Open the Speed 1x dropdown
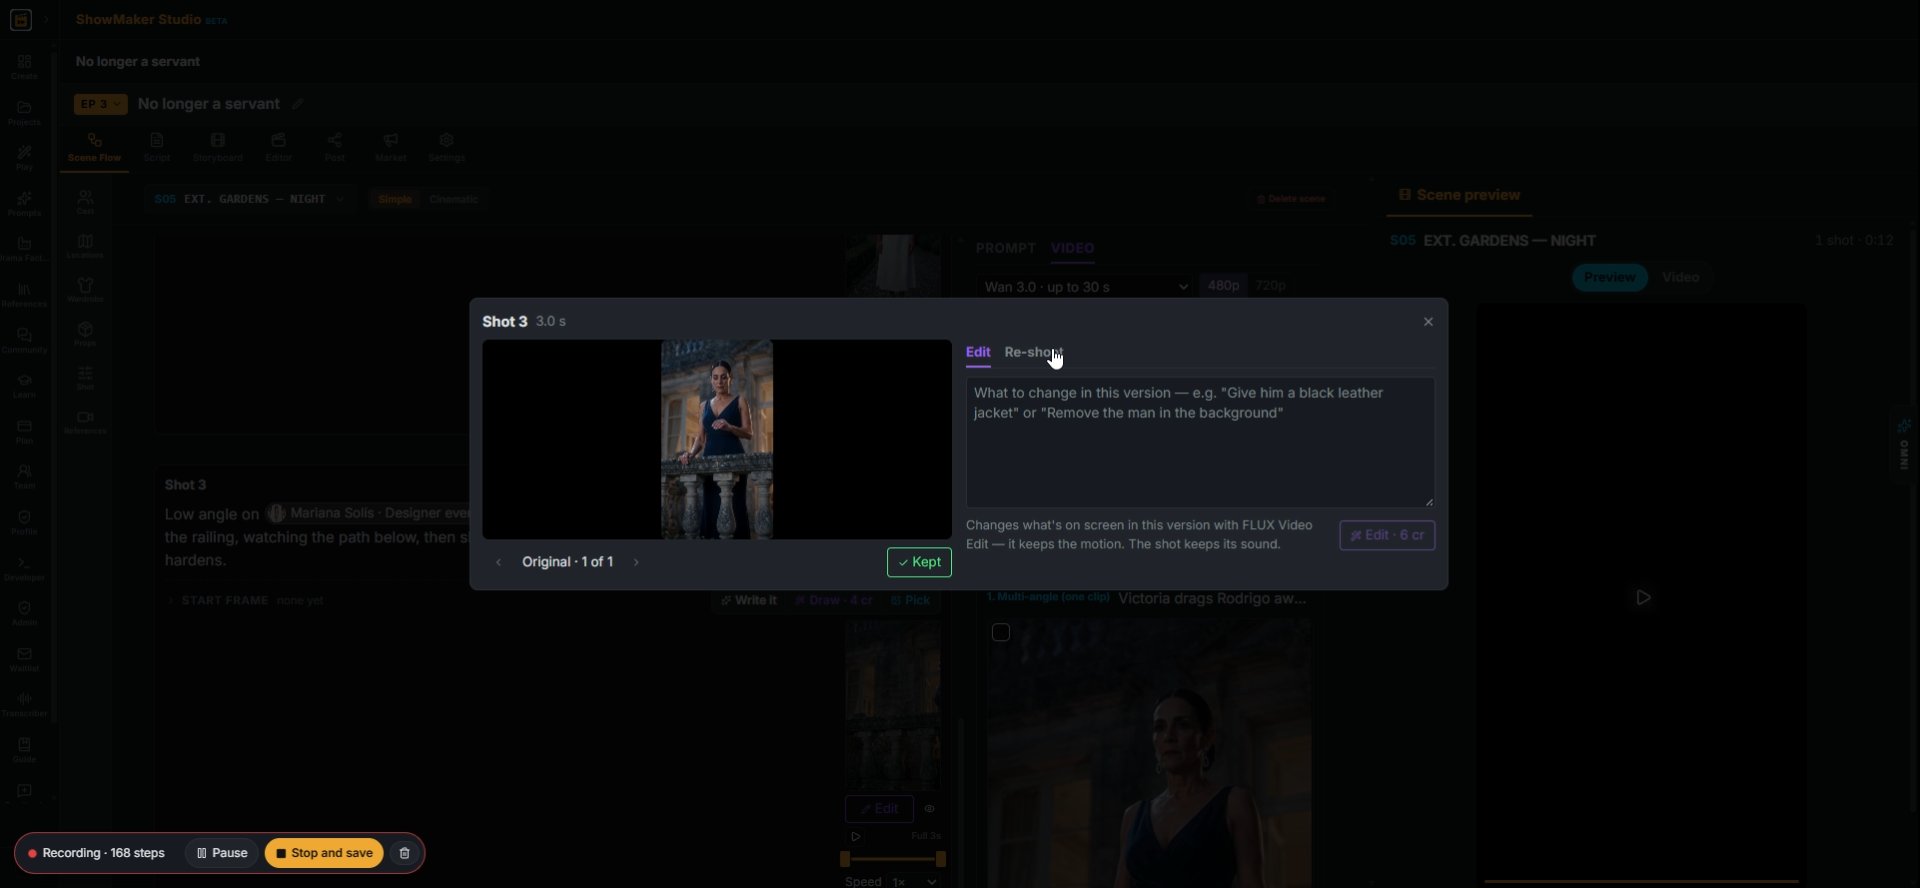1920x888 pixels. (x=916, y=882)
